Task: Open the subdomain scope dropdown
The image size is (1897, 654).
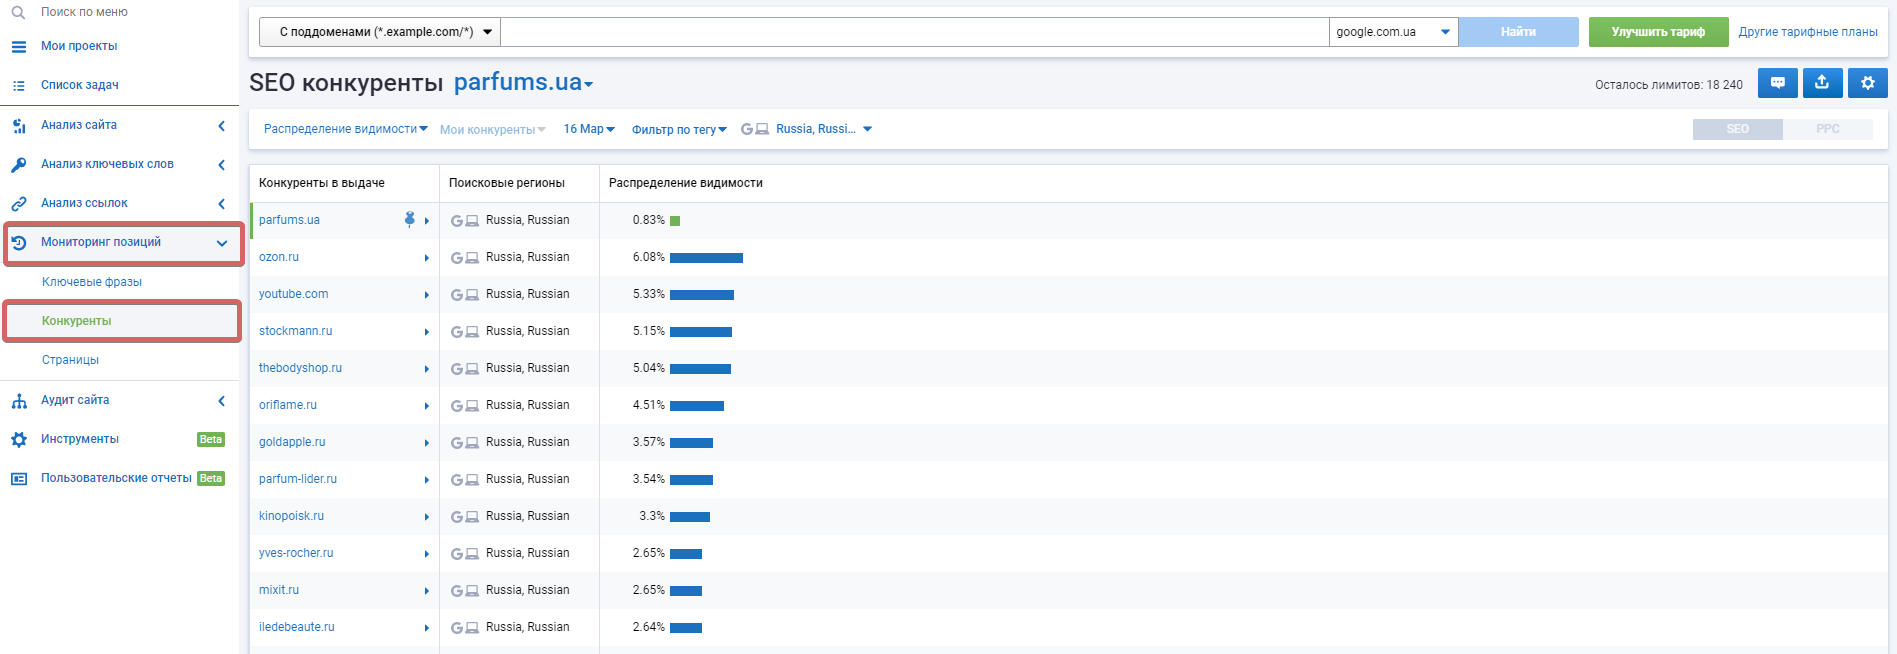Action: 380,32
